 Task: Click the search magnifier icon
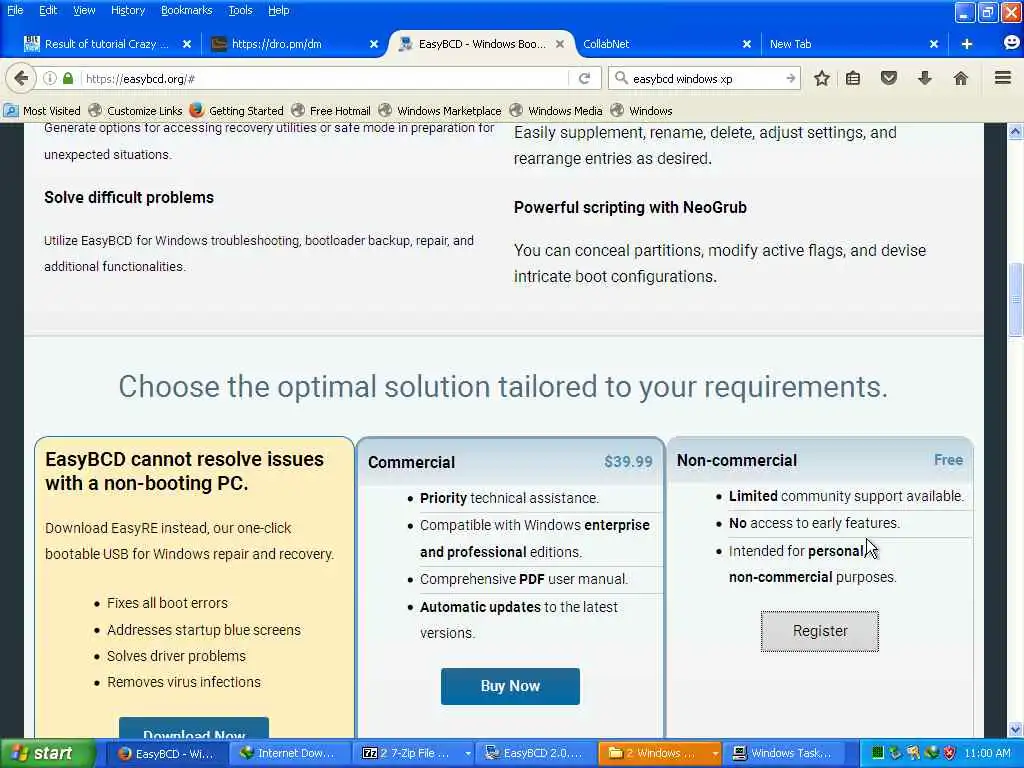tap(621, 78)
